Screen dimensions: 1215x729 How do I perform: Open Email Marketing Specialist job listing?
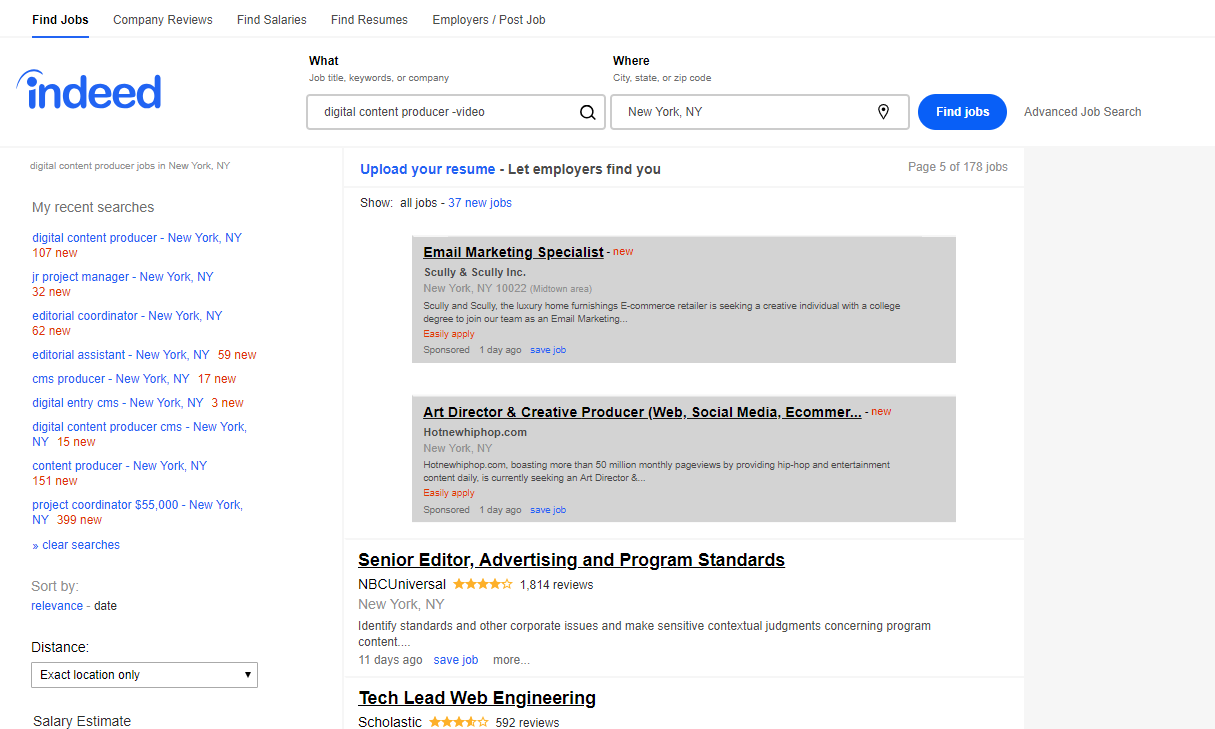513,252
